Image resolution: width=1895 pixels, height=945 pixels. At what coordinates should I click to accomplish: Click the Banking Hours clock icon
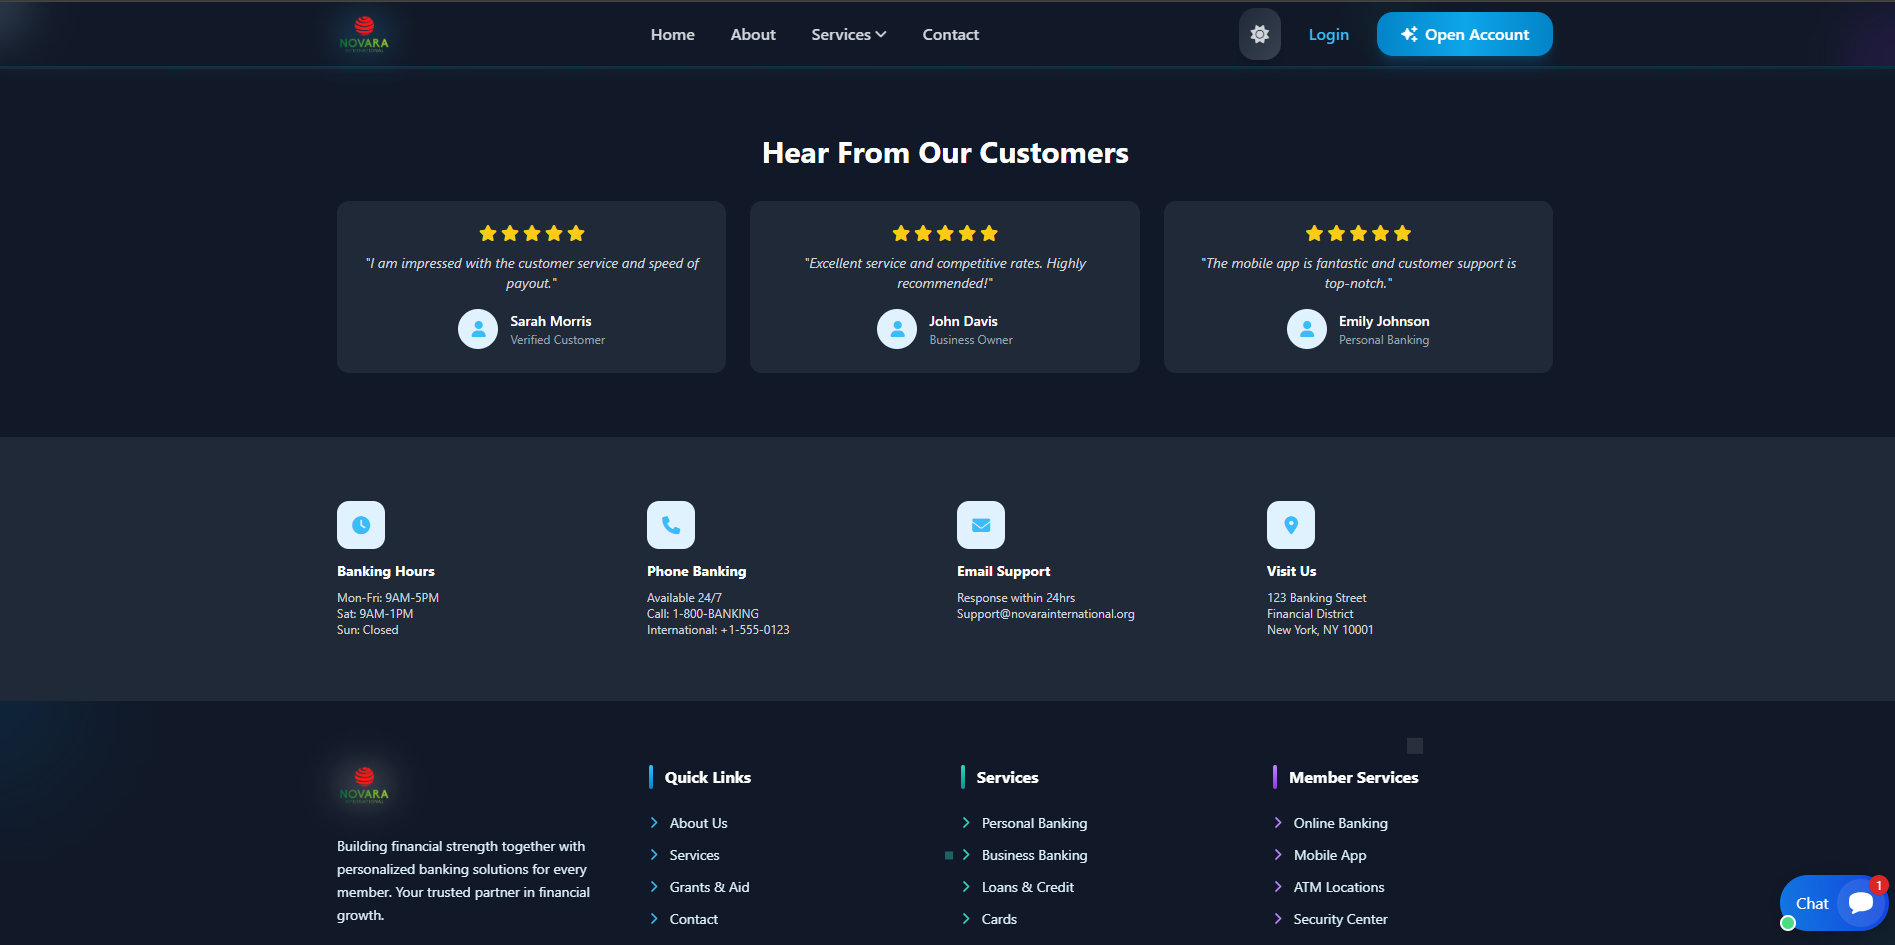[x=361, y=525]
